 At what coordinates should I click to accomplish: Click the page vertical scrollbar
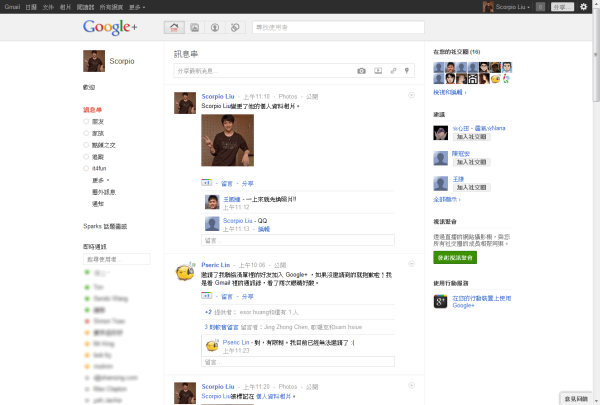coord(596,54)
